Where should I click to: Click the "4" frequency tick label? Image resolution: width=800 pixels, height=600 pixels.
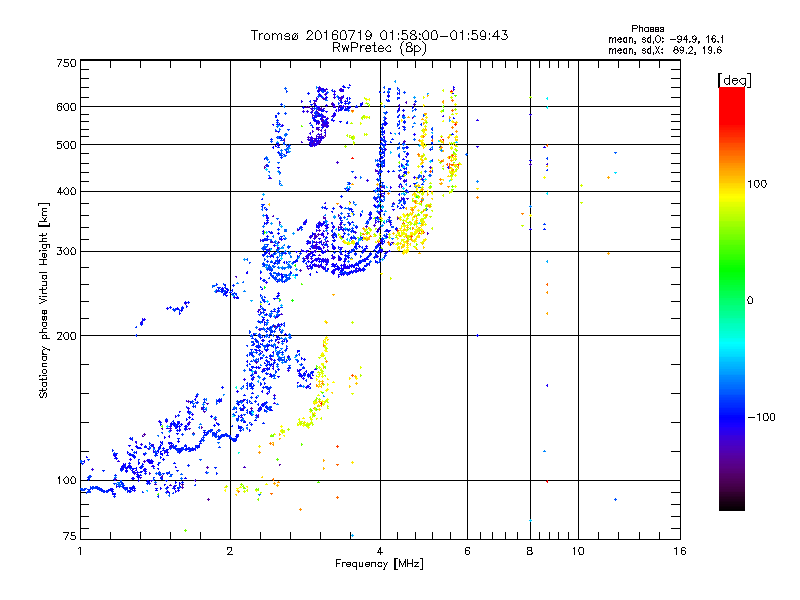(x=380, y=551)
